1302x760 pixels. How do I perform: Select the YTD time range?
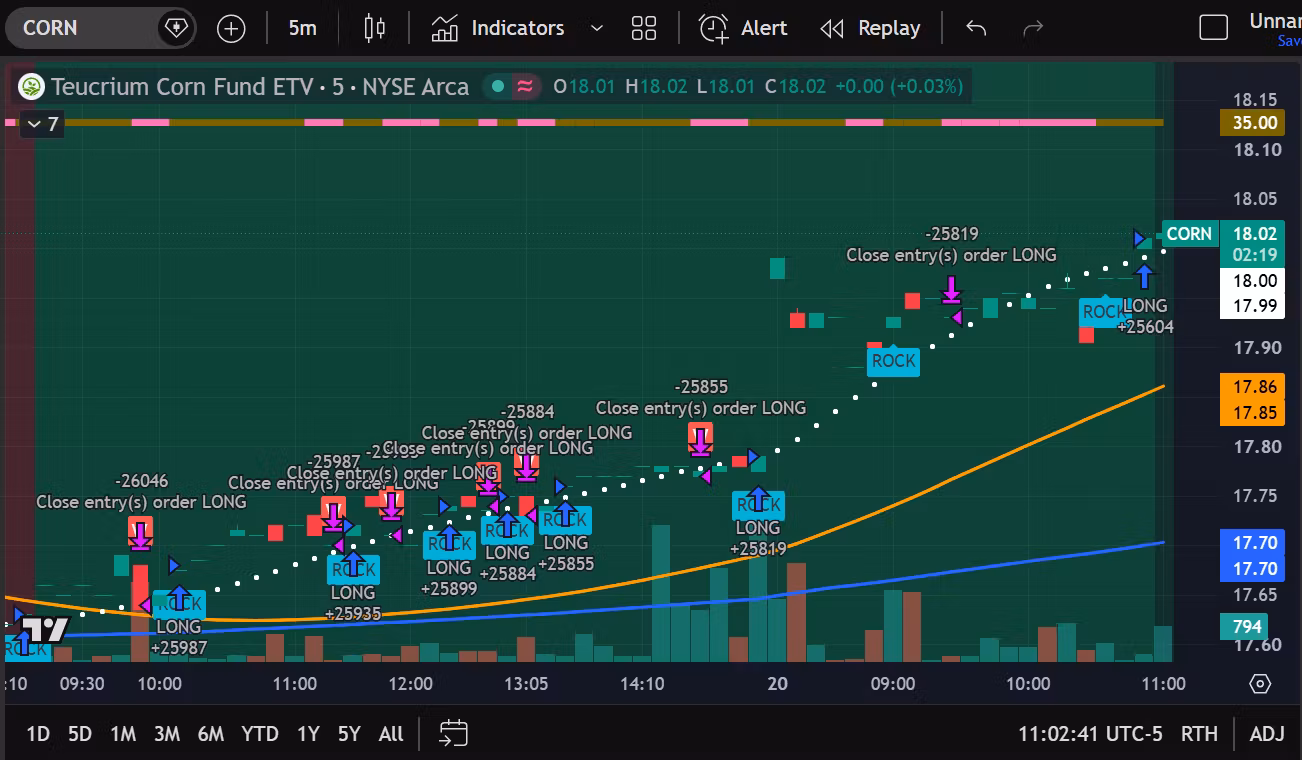(x=260, y=734)
